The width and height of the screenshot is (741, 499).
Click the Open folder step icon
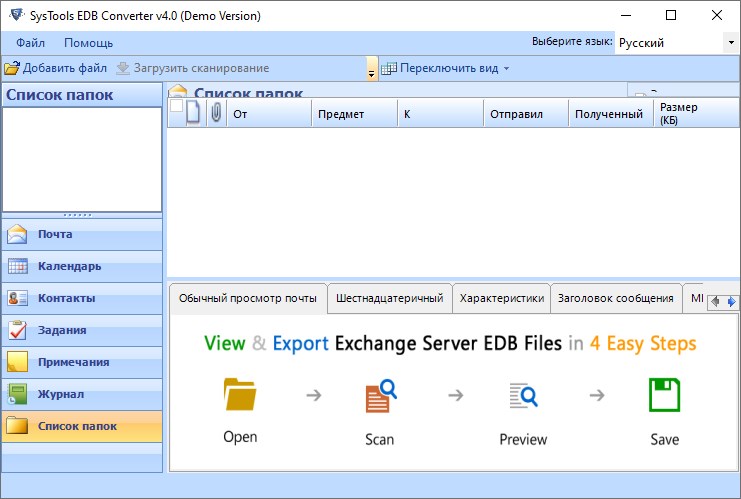240,395
